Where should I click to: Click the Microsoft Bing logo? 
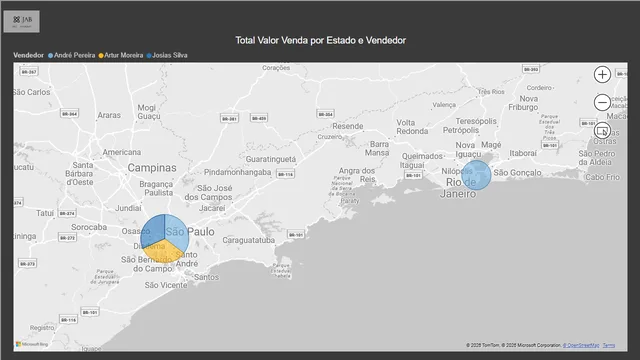pyautogui.click(x=32, y=344)
